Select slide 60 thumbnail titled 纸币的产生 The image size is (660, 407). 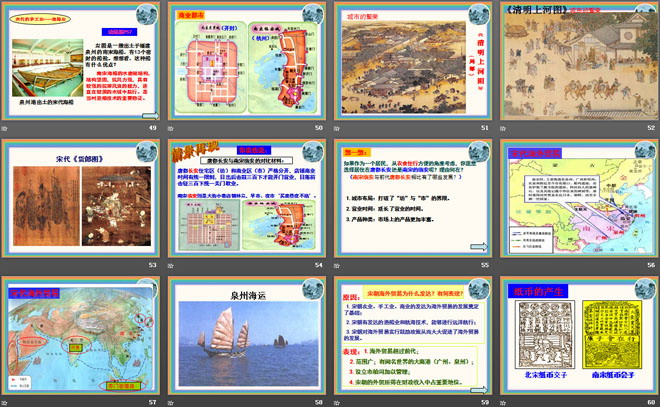point(579,336)
